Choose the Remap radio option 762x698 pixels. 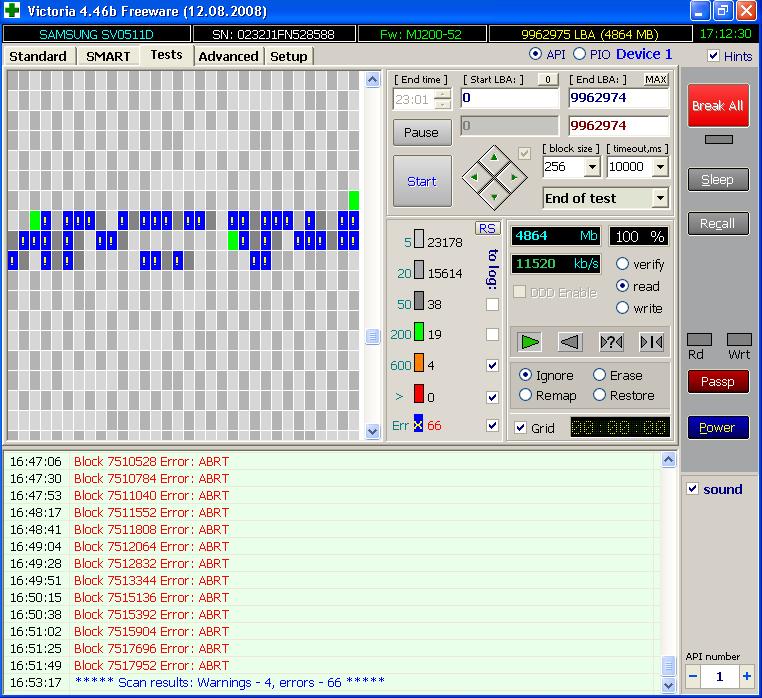(x=526, y=395)
